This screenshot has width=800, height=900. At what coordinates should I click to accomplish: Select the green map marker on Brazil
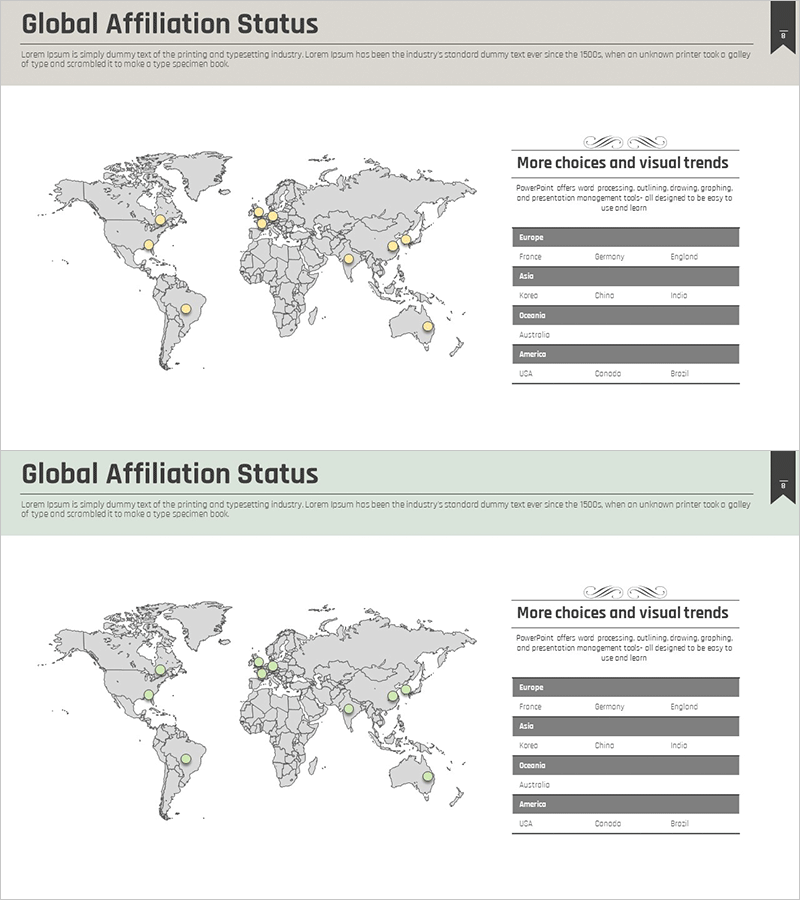(185, 759)
